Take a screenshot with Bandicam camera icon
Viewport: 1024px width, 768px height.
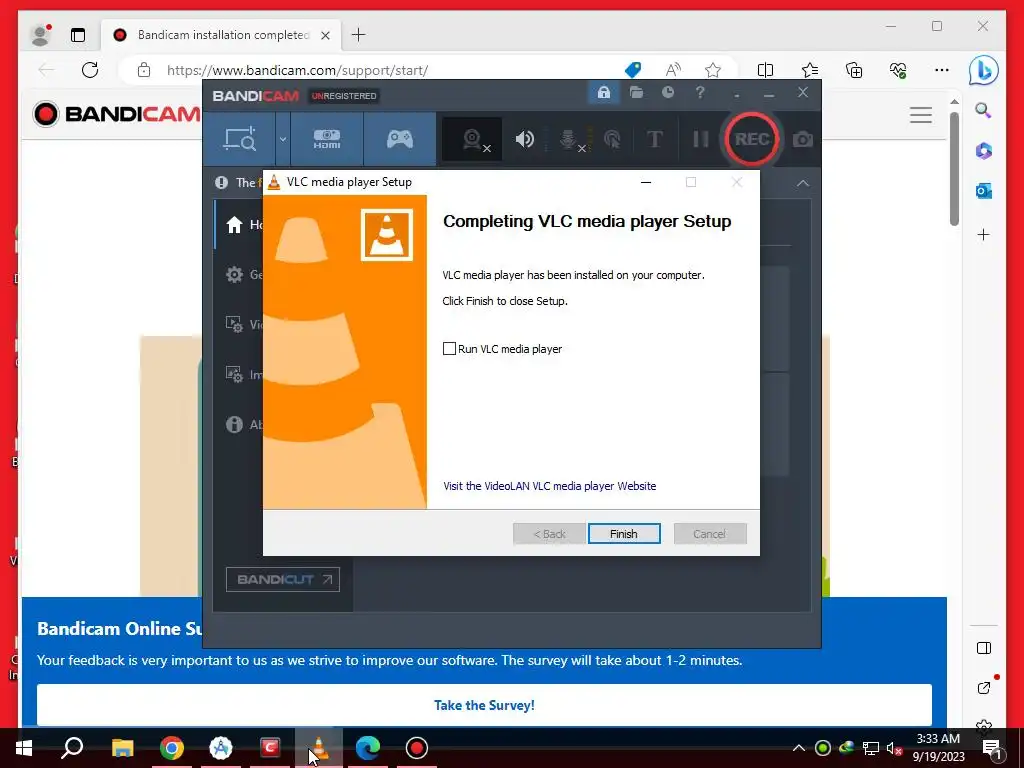(x=803, y=139)
